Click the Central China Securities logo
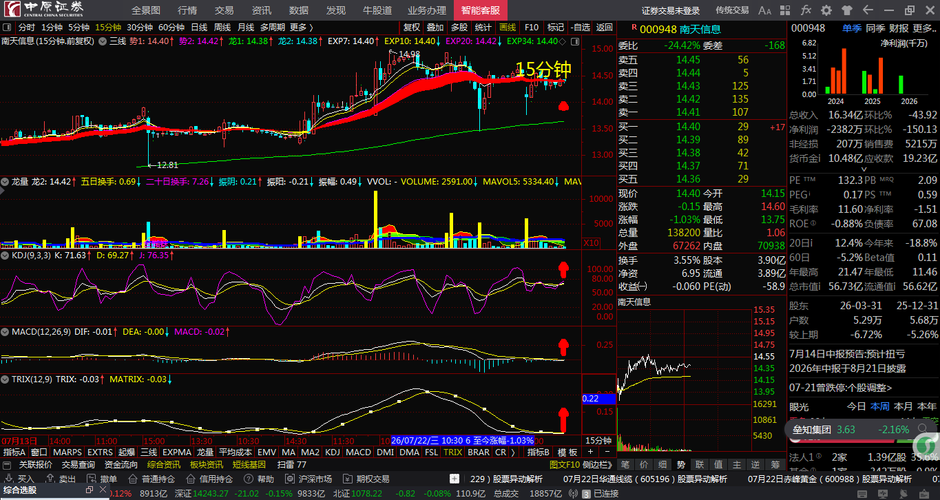 43,10
